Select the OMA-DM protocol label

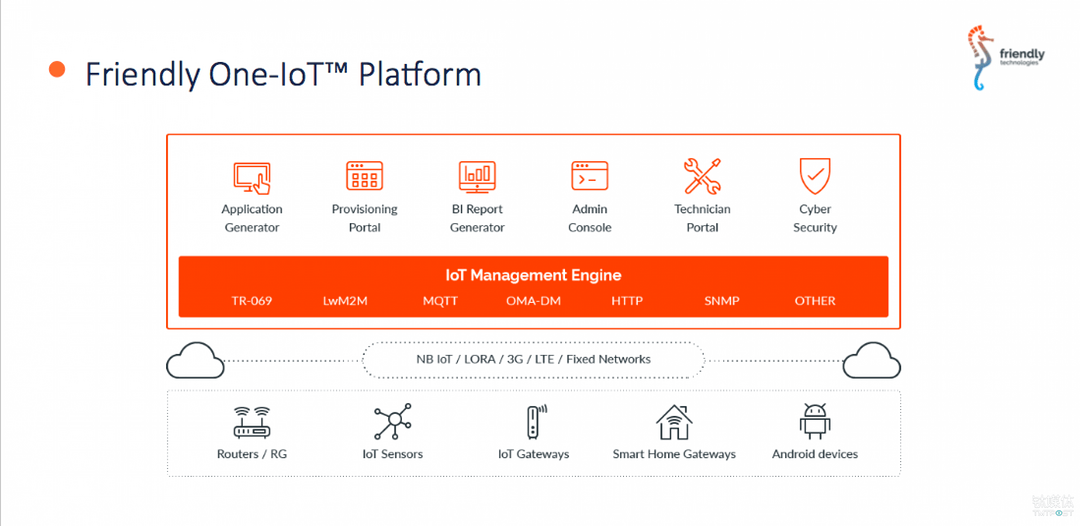click(x=533, y=301)
